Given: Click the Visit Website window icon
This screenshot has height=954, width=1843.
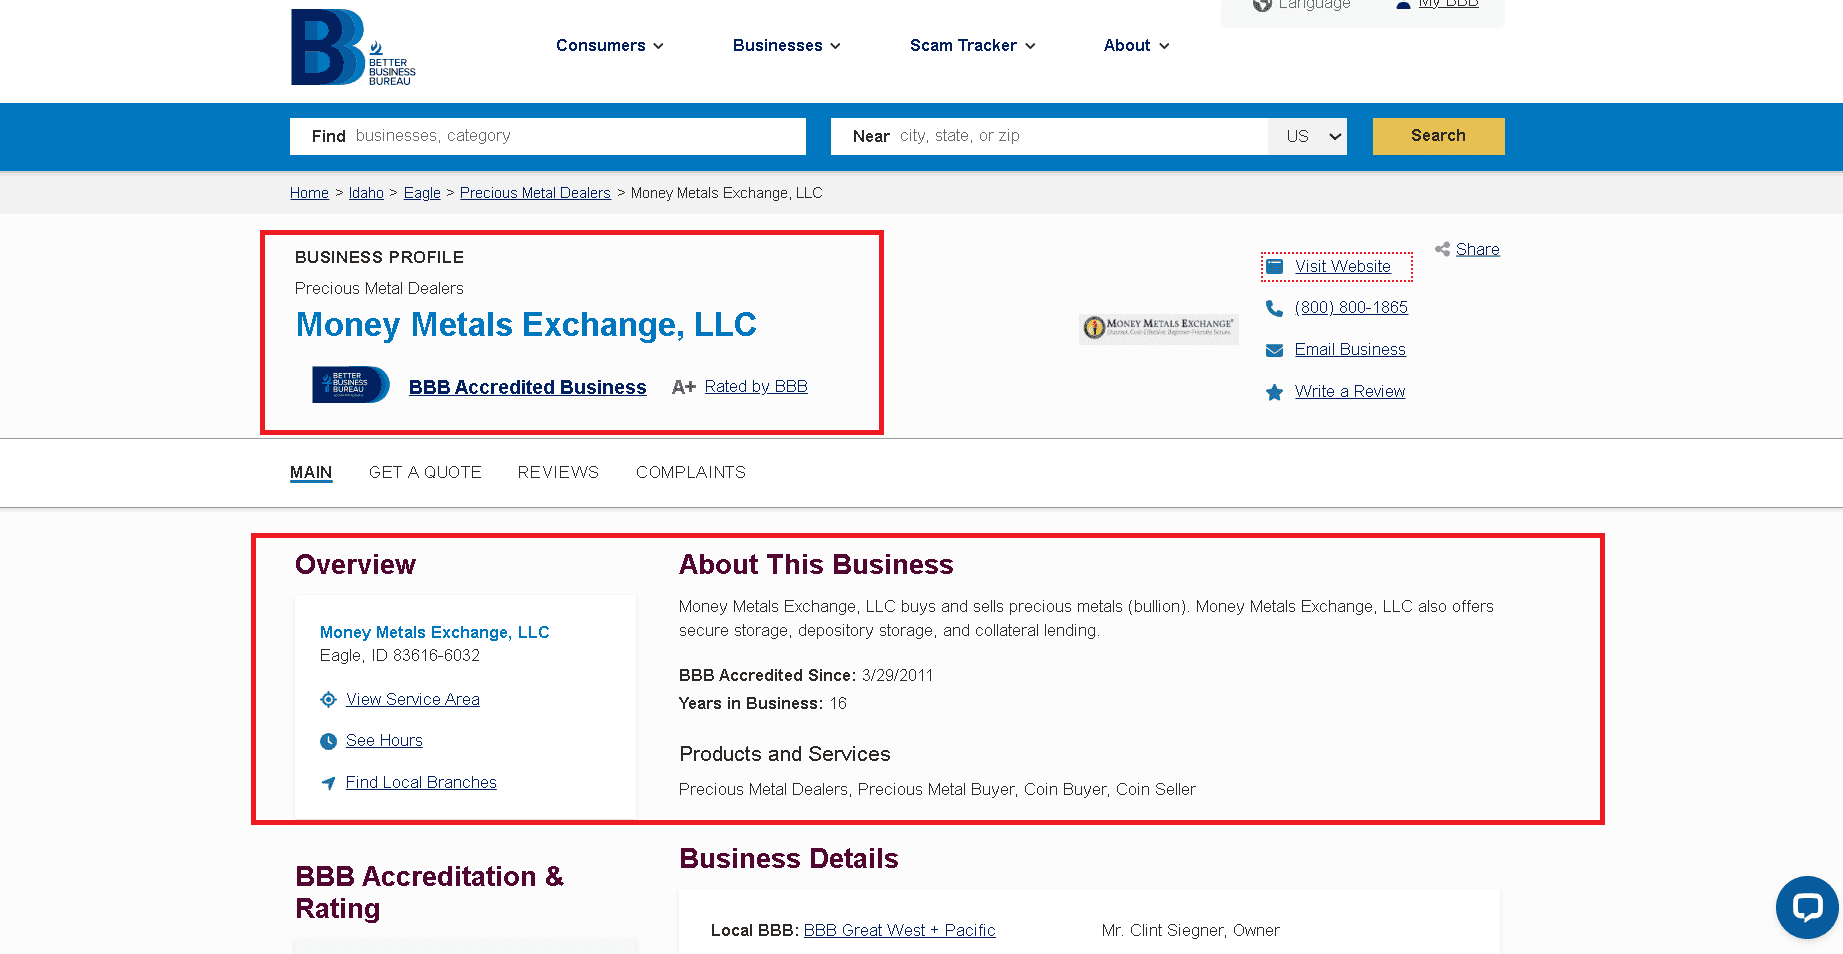Looking at the screenshot, I should [x=1274, y=267].
